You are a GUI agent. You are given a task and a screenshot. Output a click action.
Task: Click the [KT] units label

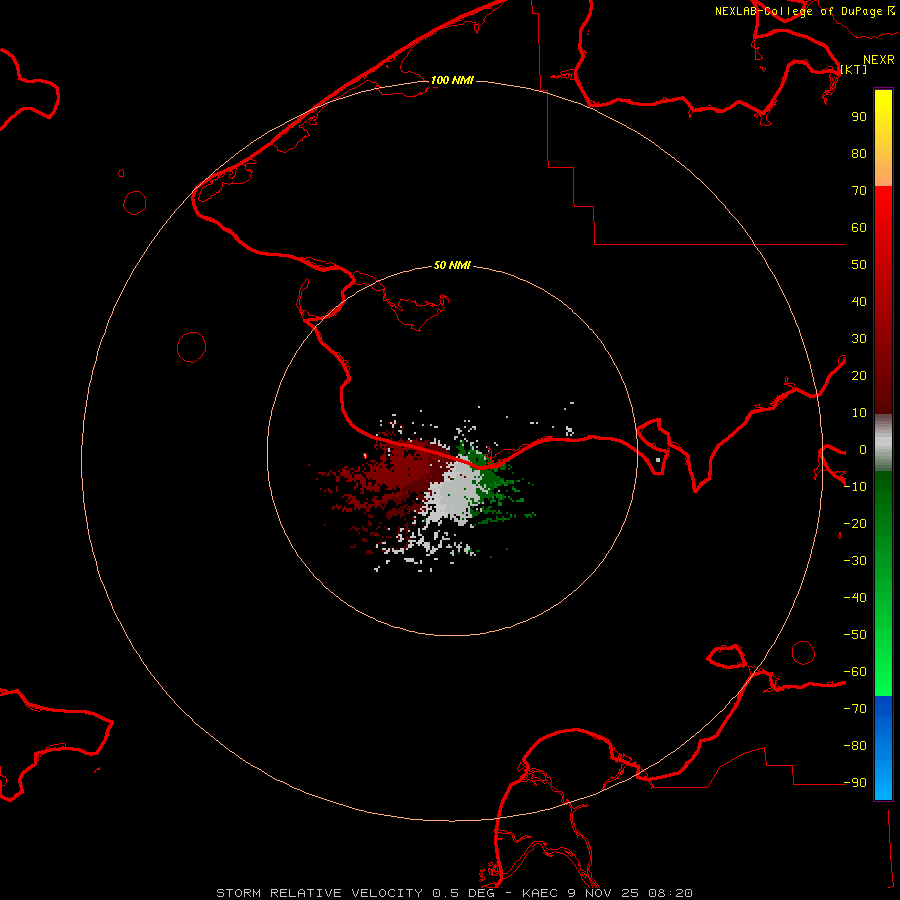(854, 69)
